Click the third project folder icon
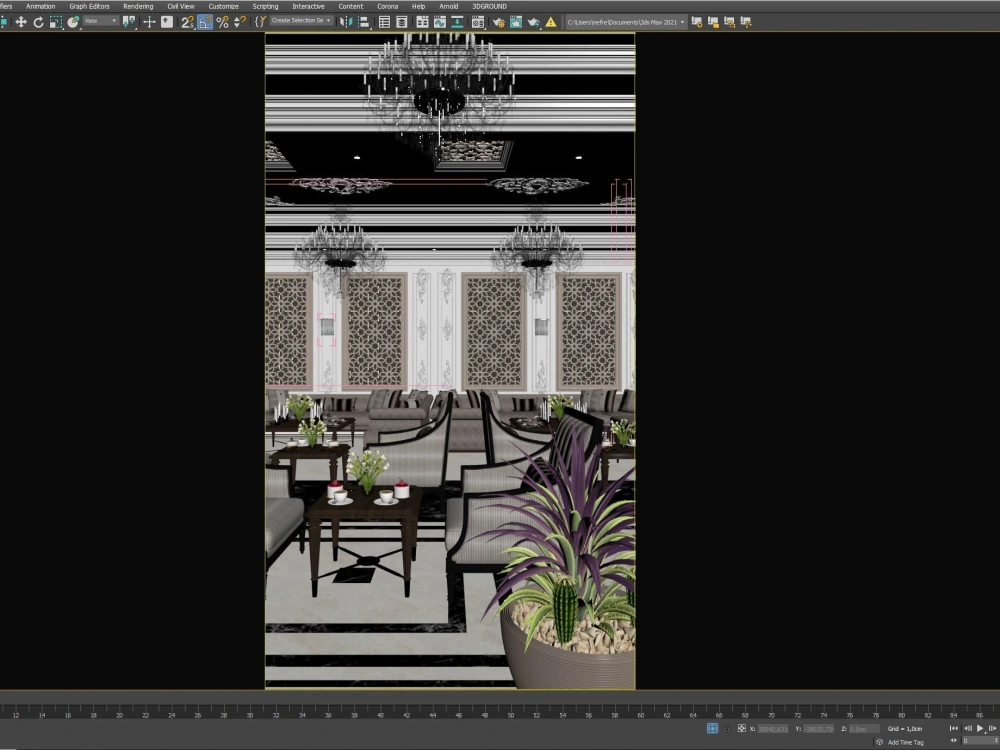Screen dimensions: 1000x750 (729, 22)
